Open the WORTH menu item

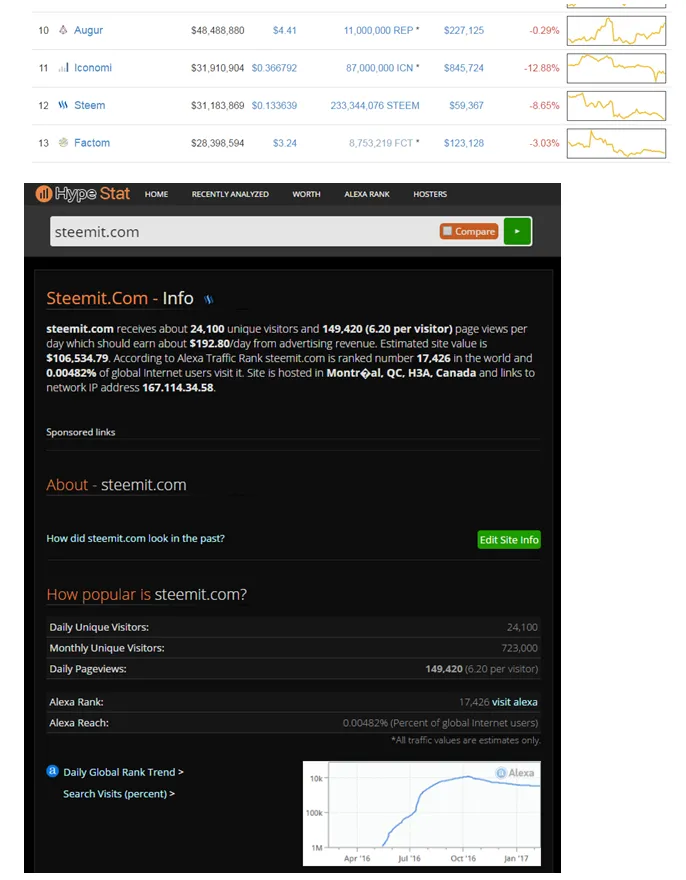[306, 194]
